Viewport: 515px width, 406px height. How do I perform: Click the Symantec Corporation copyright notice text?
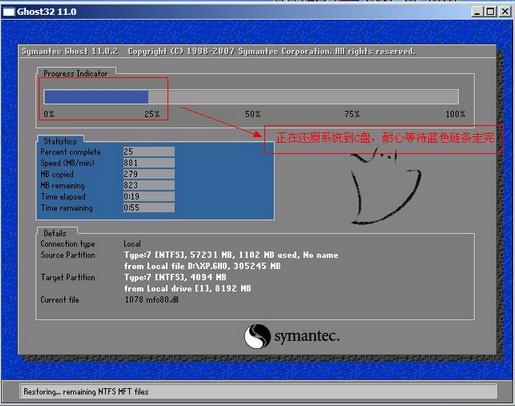click(272, 51)
